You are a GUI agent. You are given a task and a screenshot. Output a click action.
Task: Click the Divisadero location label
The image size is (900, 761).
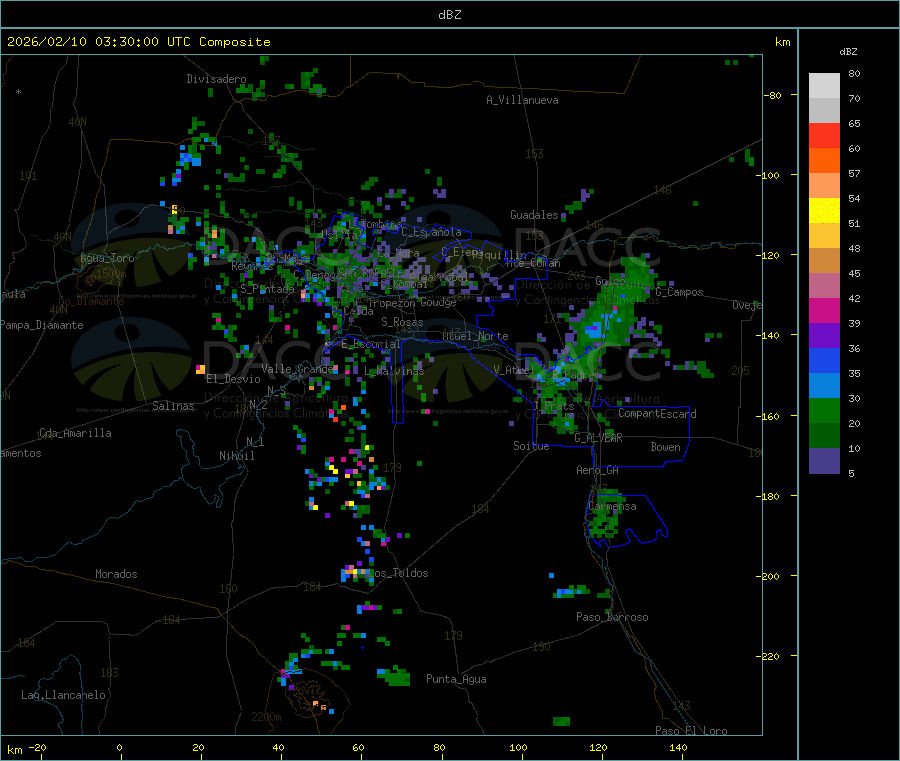[x=216, y=79]
